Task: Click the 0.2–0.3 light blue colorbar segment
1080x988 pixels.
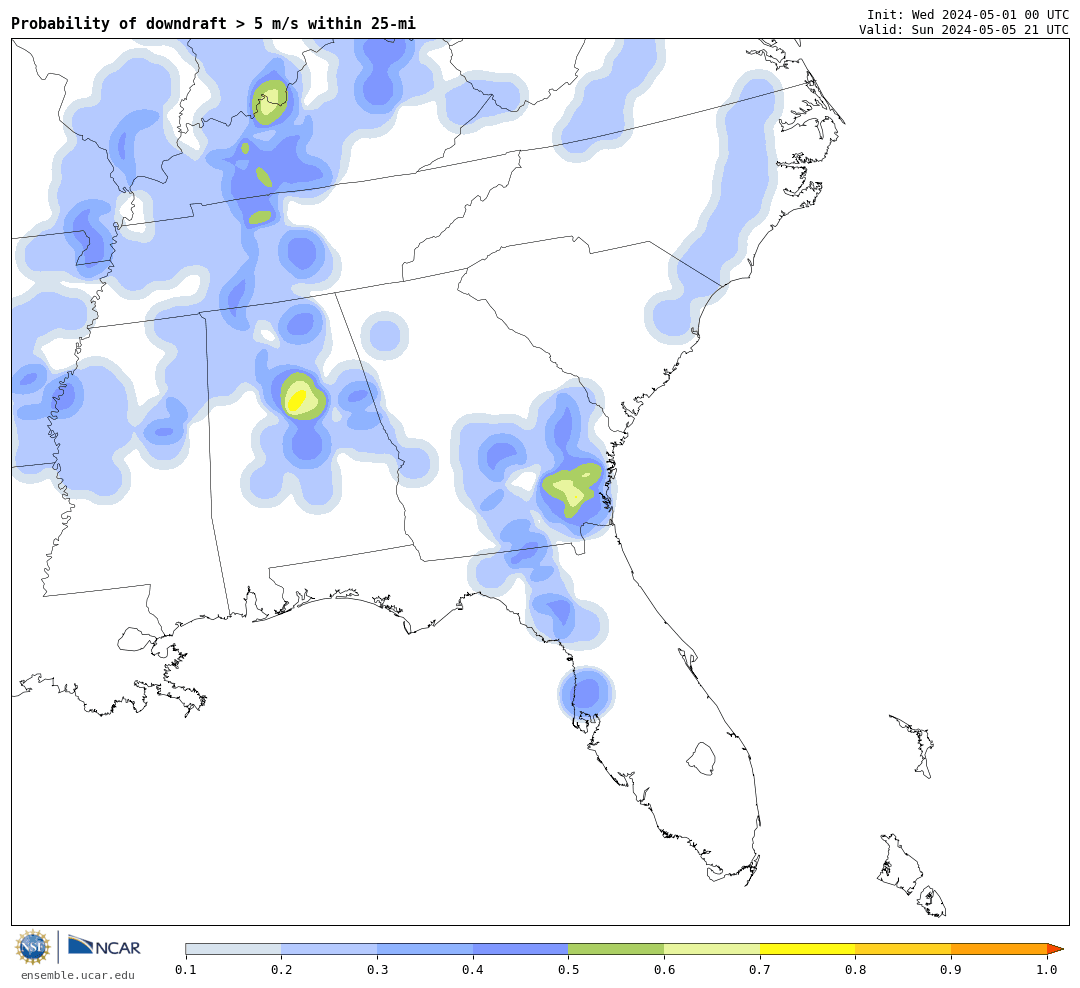Action: [x=329, y=949]
